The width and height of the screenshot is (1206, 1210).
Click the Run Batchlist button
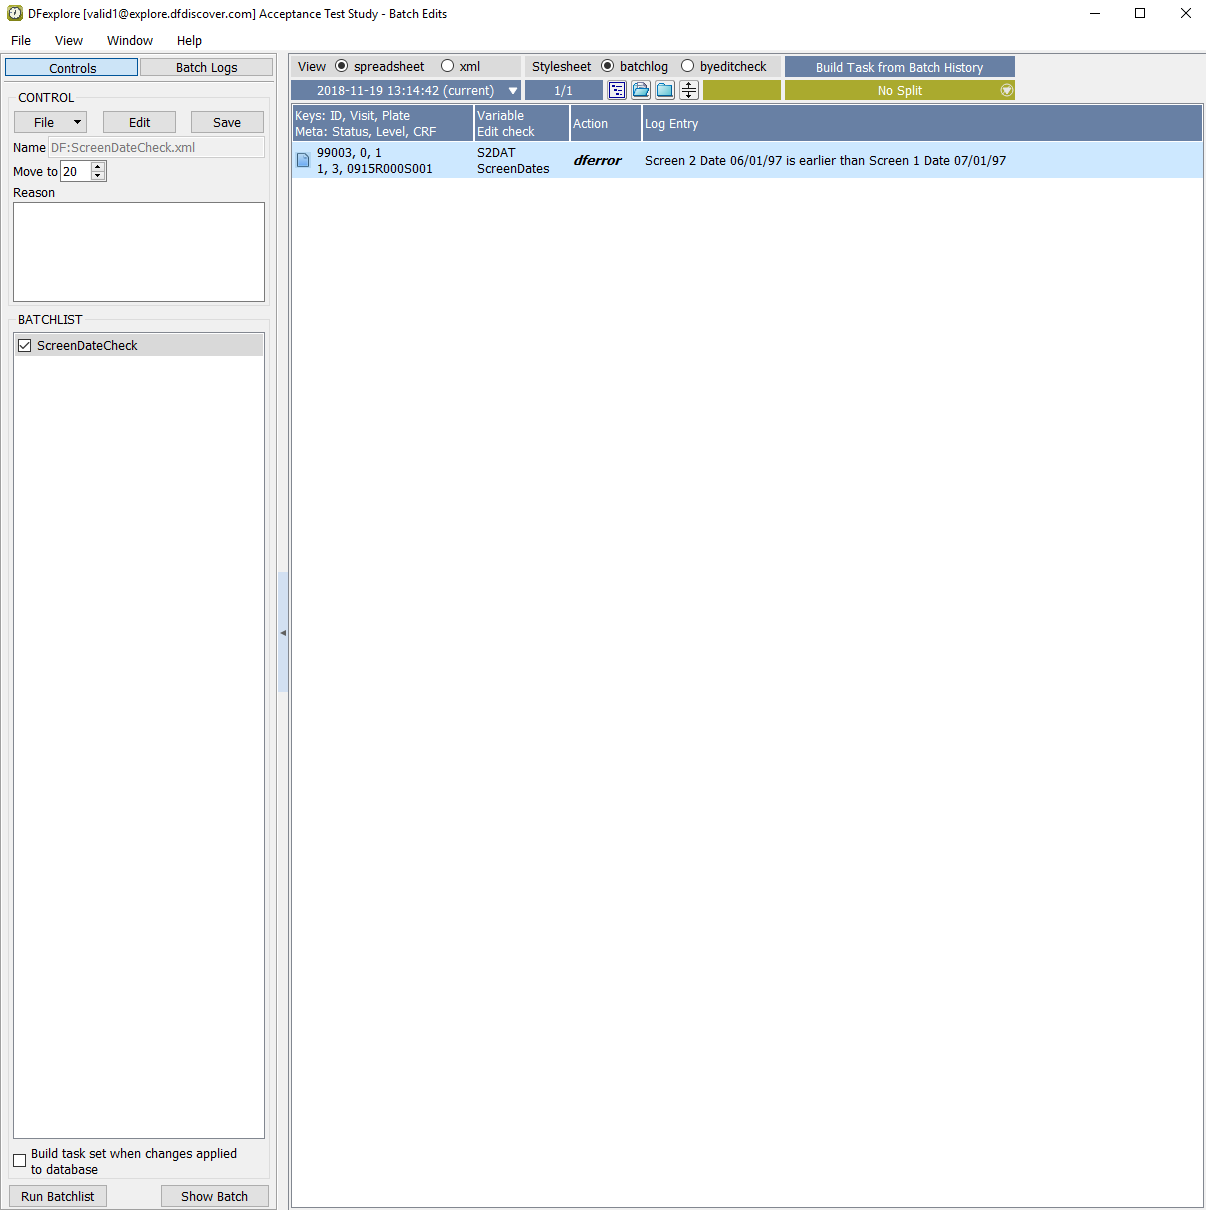click(x=58, y=1196)
